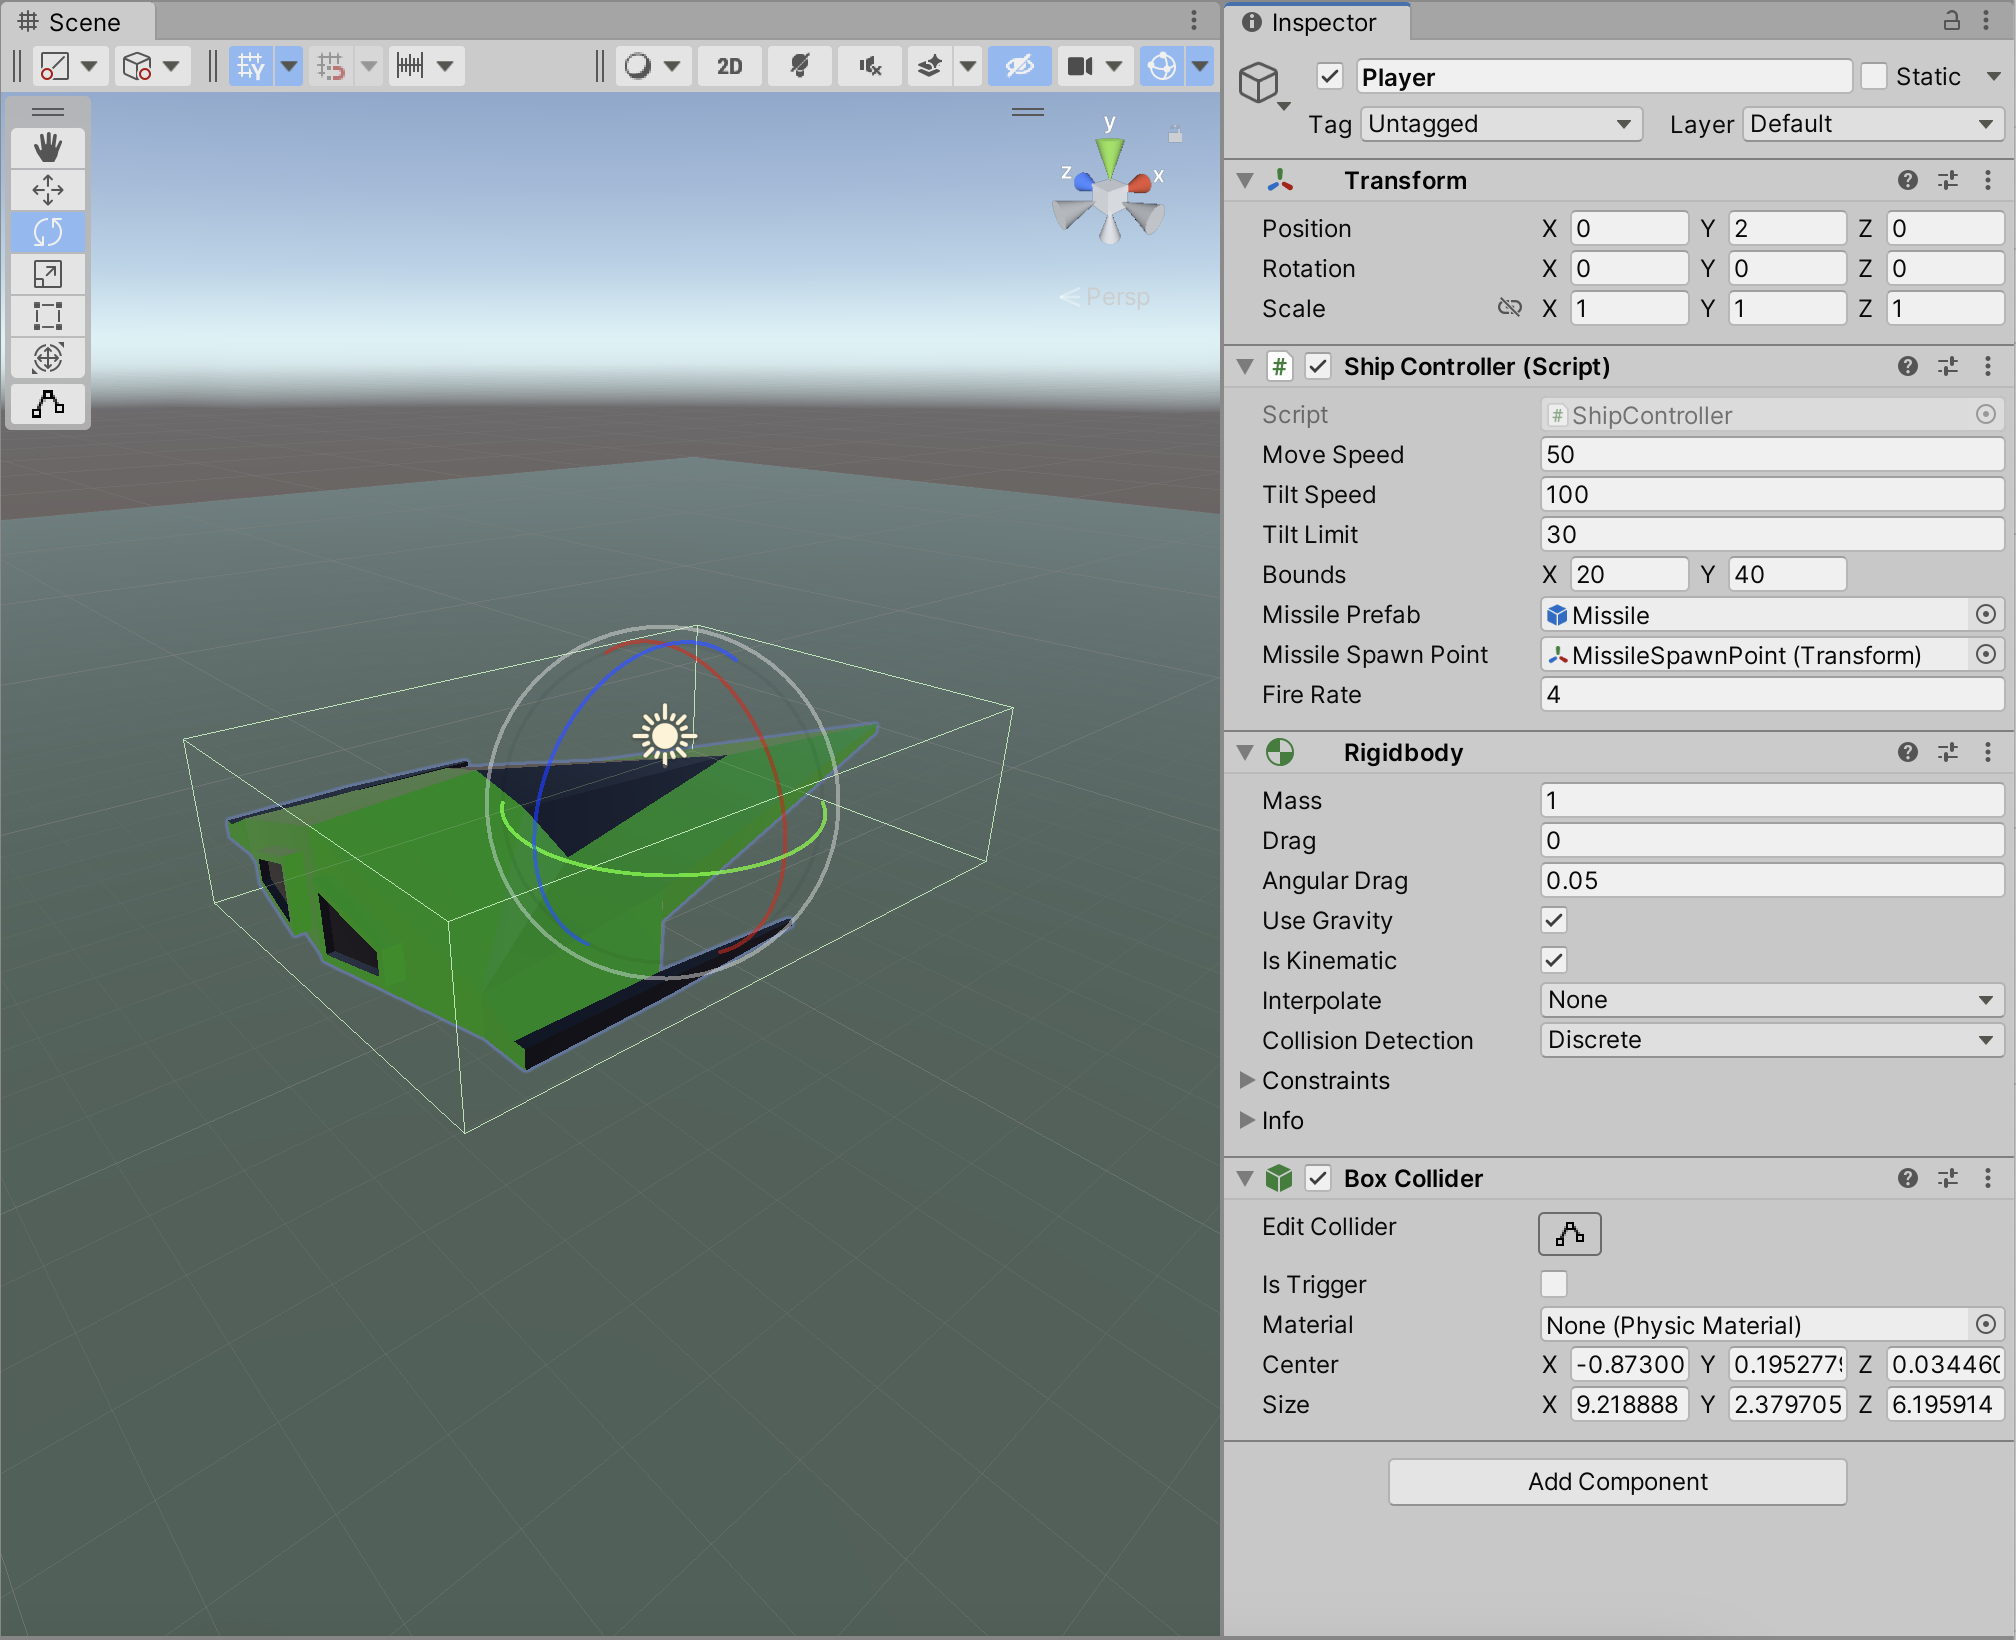Select the Rect transform tool
This screenshot has width=2016, height=1640.
[47, 316]
